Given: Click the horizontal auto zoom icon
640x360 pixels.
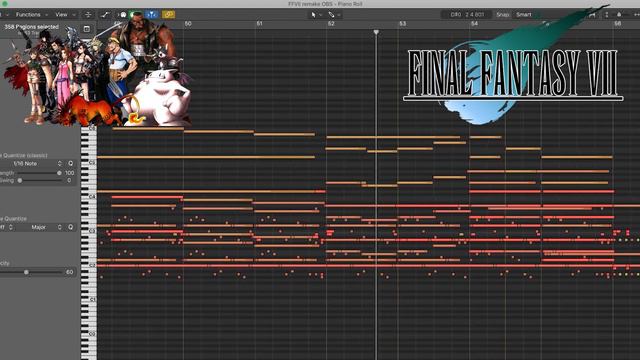Looking at the screenshot, I should pos(592,15).
